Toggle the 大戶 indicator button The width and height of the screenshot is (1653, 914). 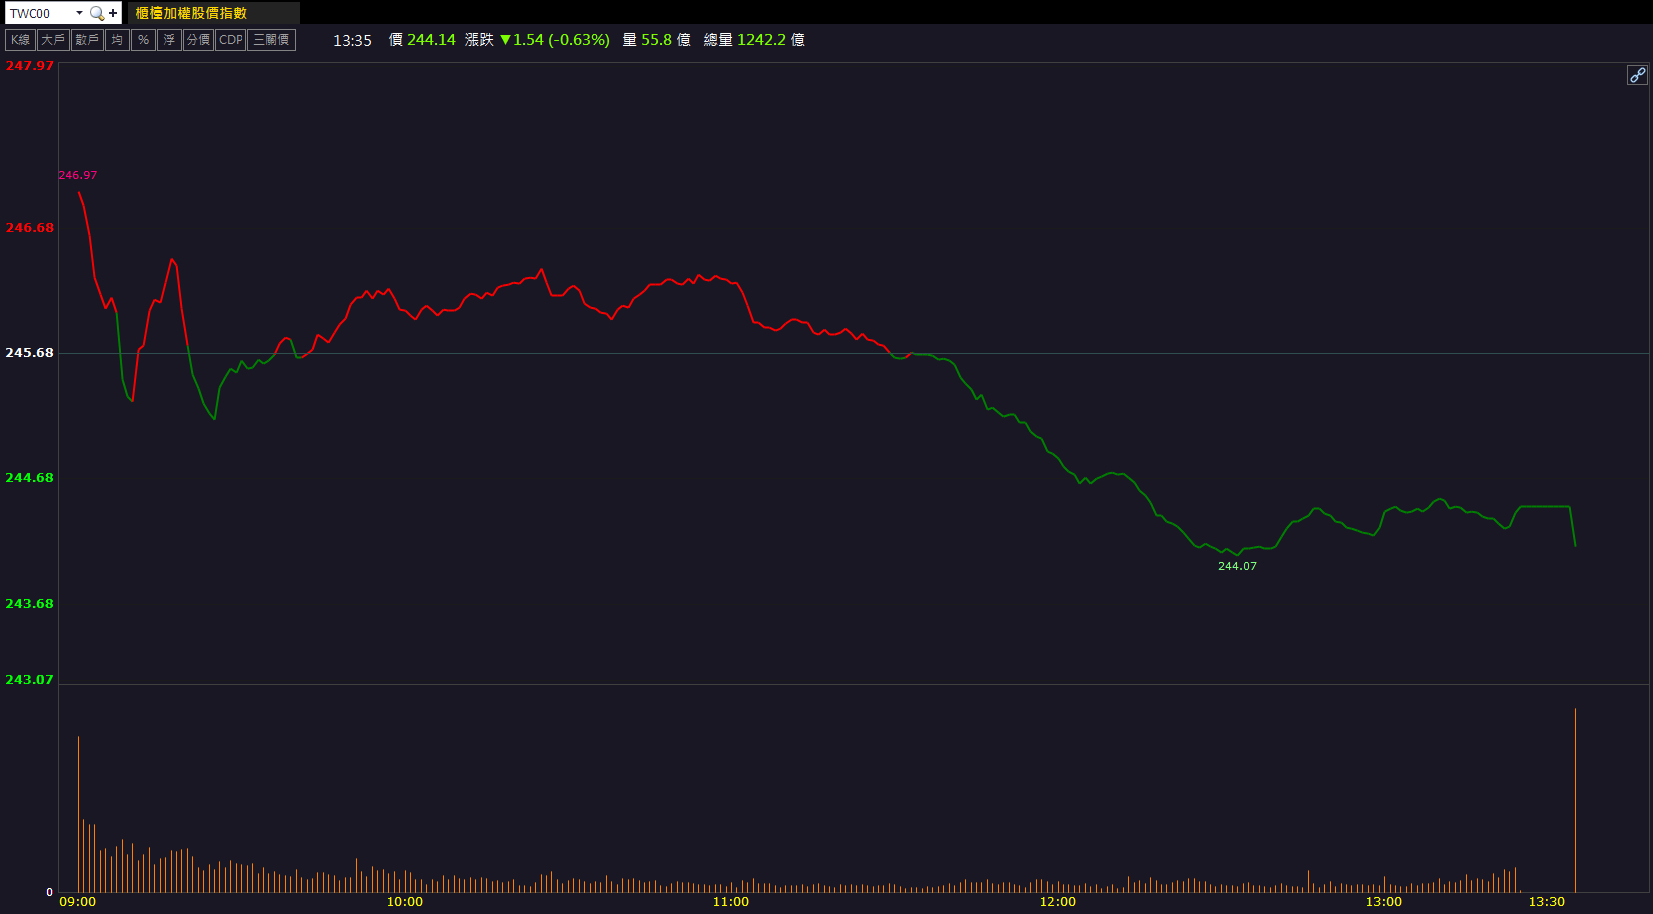coord(53,40)
